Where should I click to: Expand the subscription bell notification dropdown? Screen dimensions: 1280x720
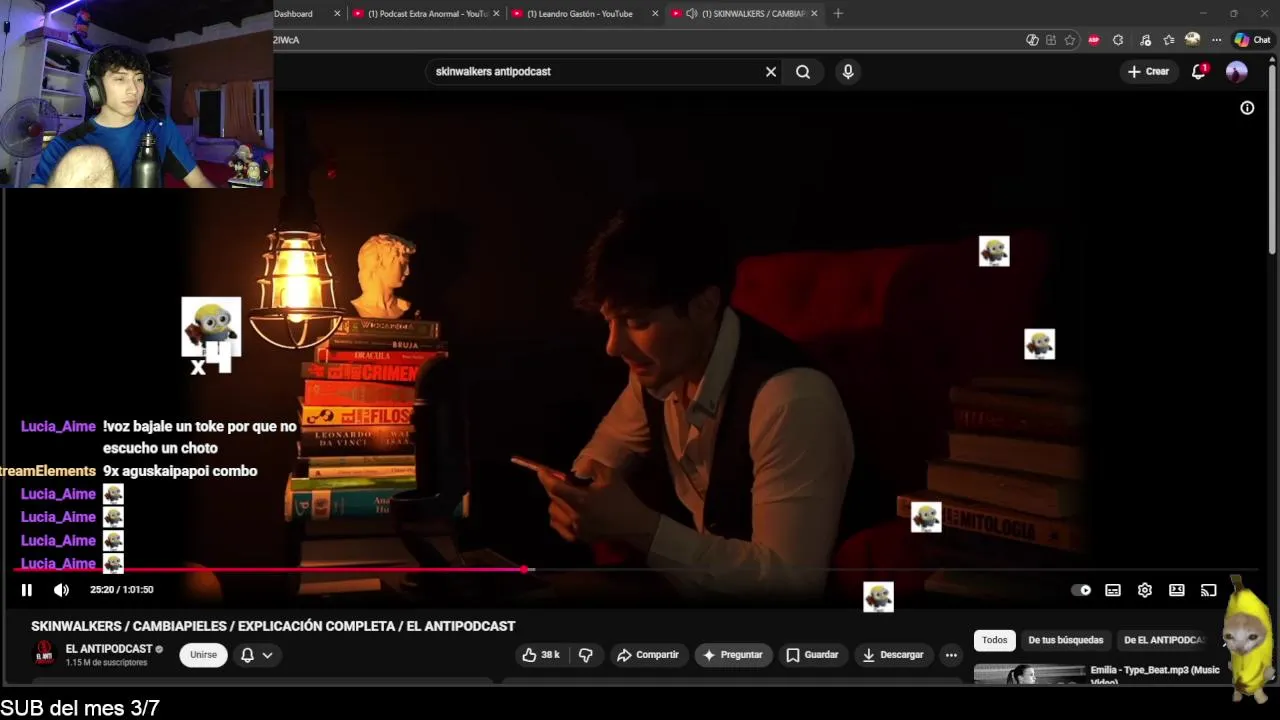pyautogui.click(x=256, y=655)
